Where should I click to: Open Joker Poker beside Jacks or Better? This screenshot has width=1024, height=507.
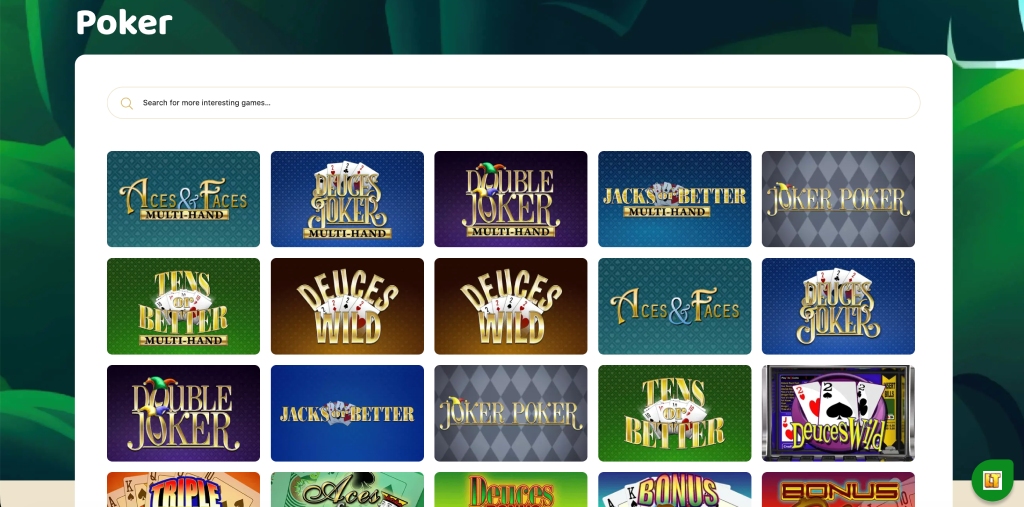(x=511, y=413)
